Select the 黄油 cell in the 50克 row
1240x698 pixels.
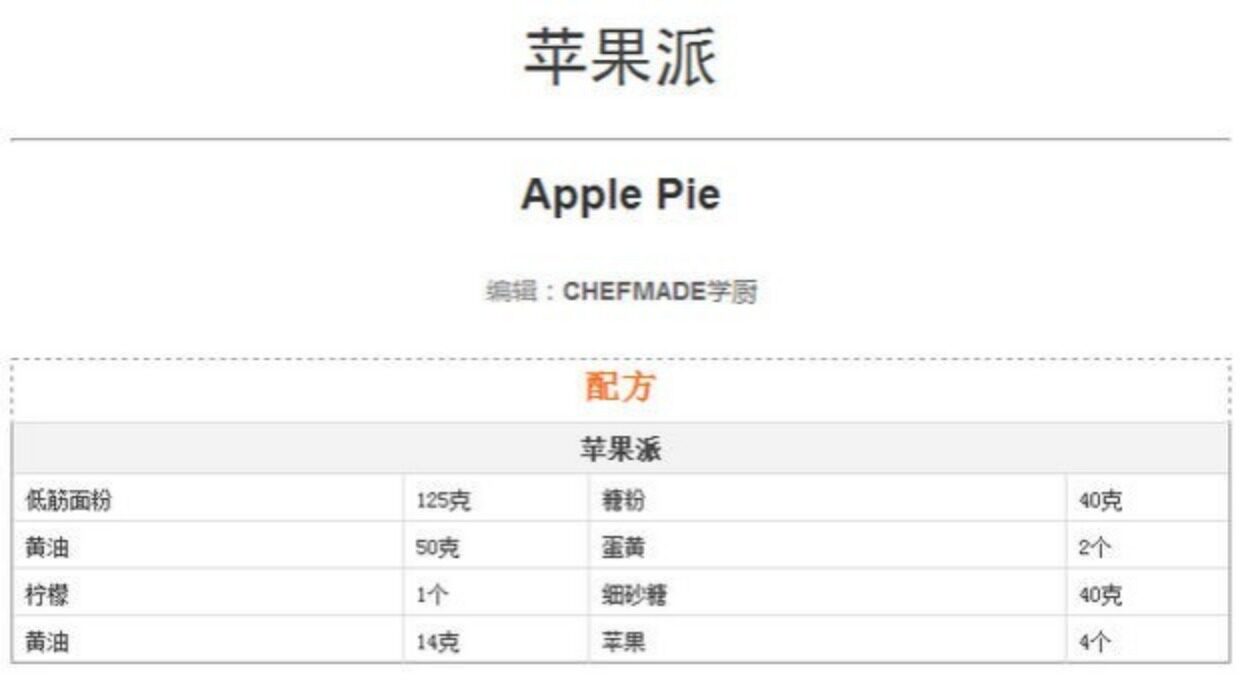(47, 548)
